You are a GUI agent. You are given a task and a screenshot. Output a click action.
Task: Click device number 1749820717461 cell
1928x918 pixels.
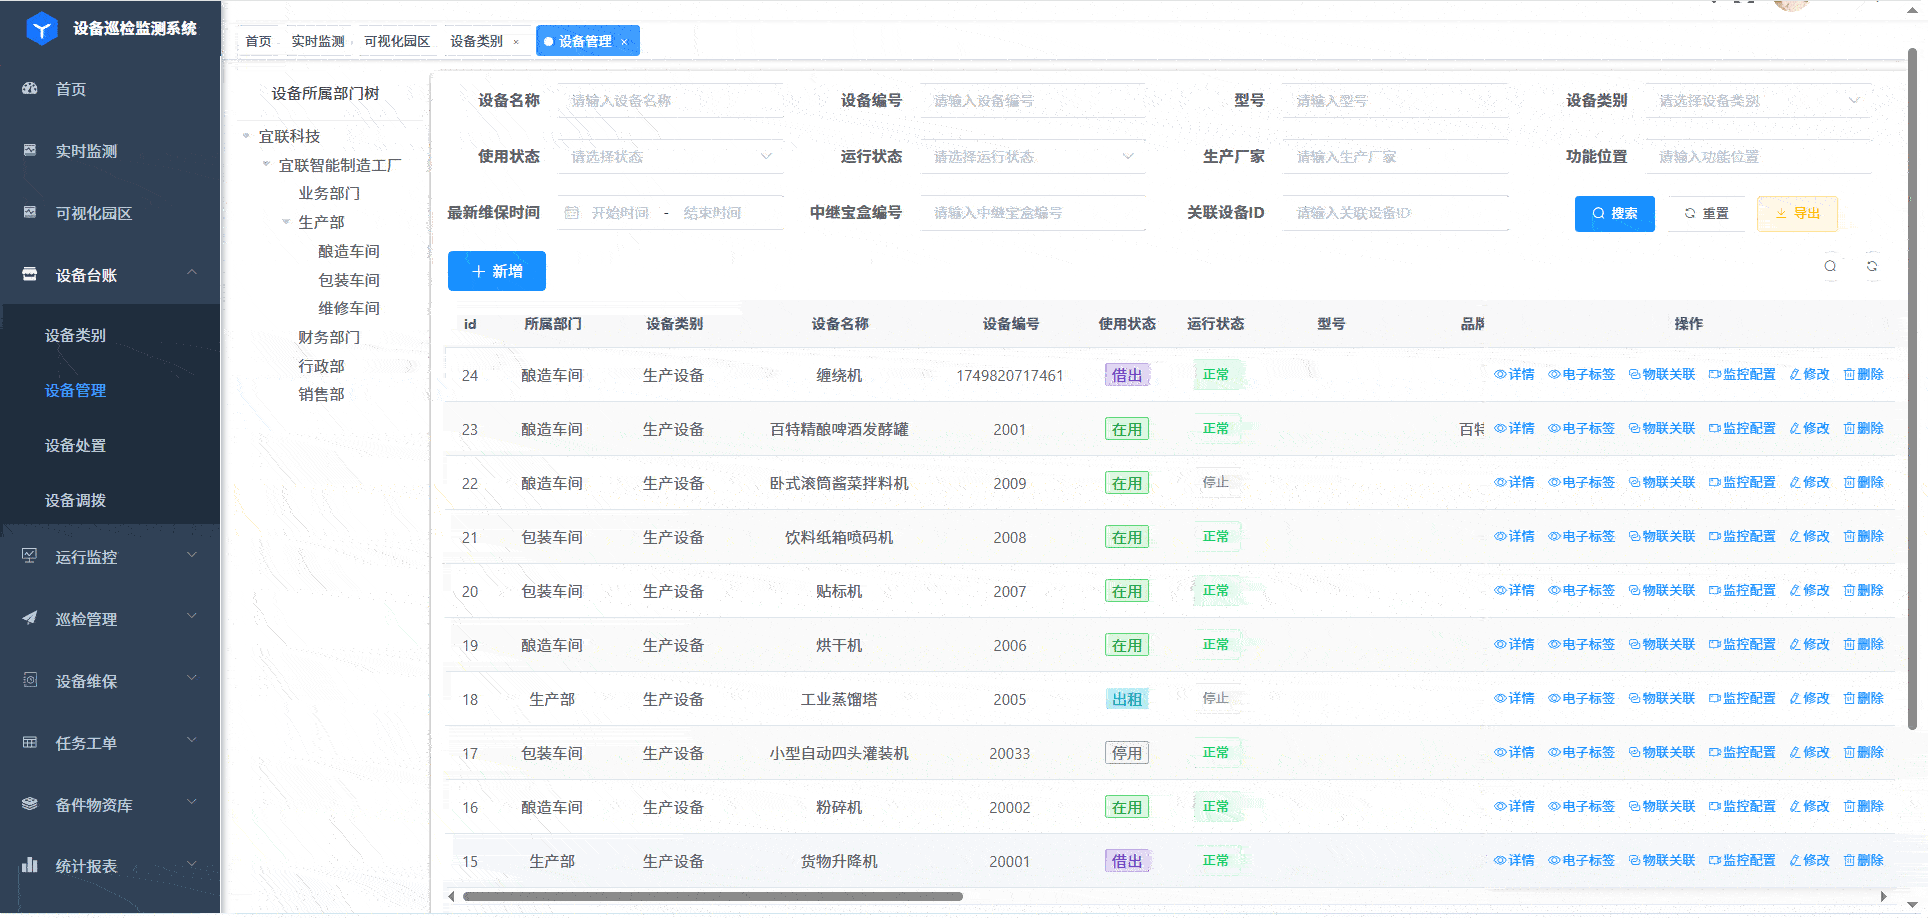pyautogui.click(x=1010, y=375)
